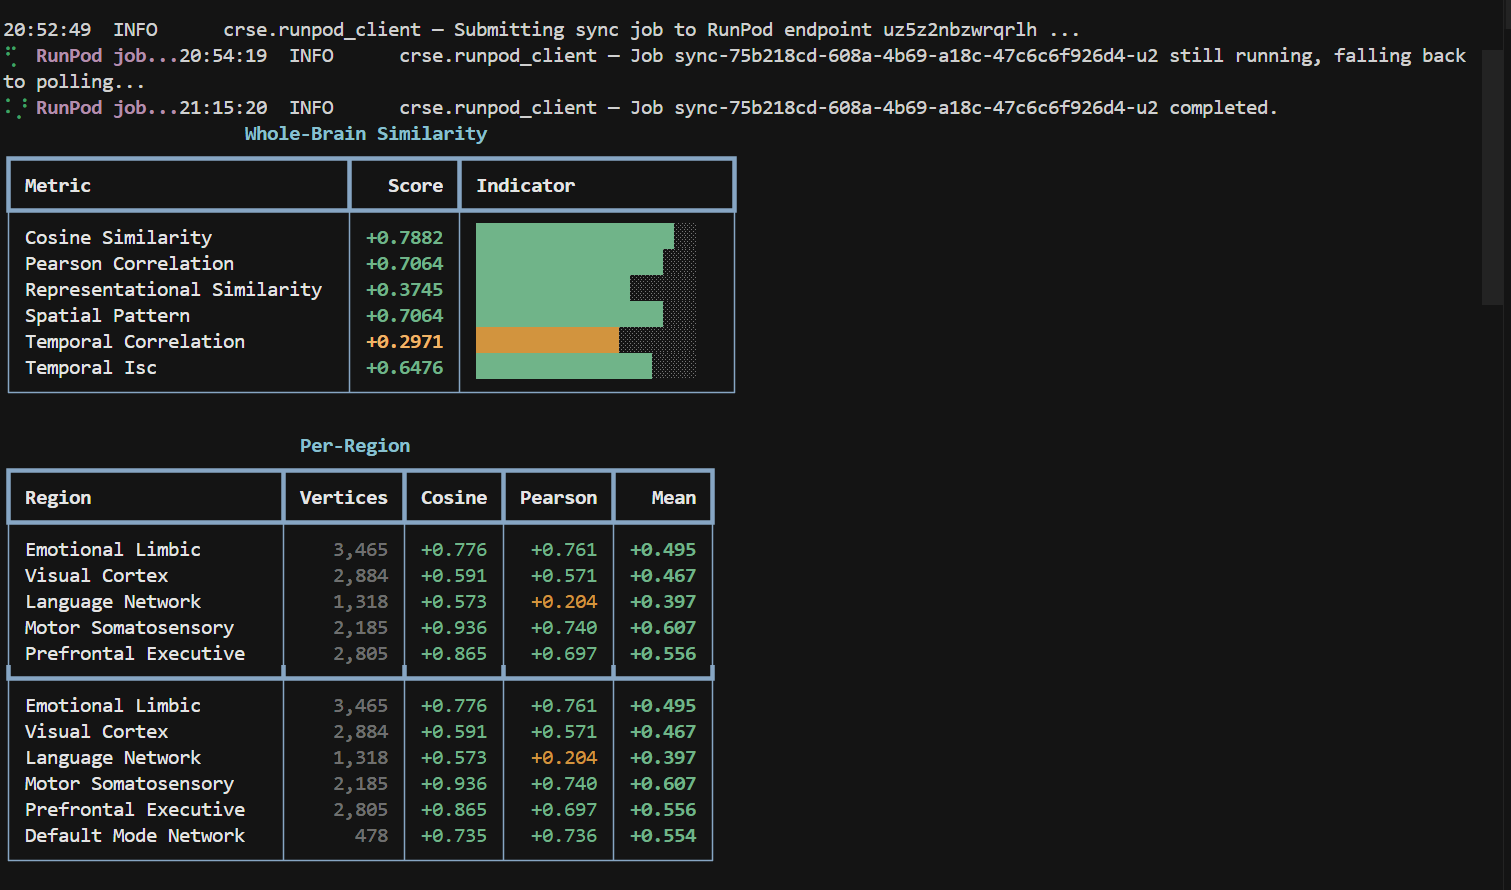Image resolution: width=1511 pixels, height=890 pixels.
Task: Click the endpoint ID 'uz5z2nbzwrqrlh' text
Action: click(x=959, y=30)
